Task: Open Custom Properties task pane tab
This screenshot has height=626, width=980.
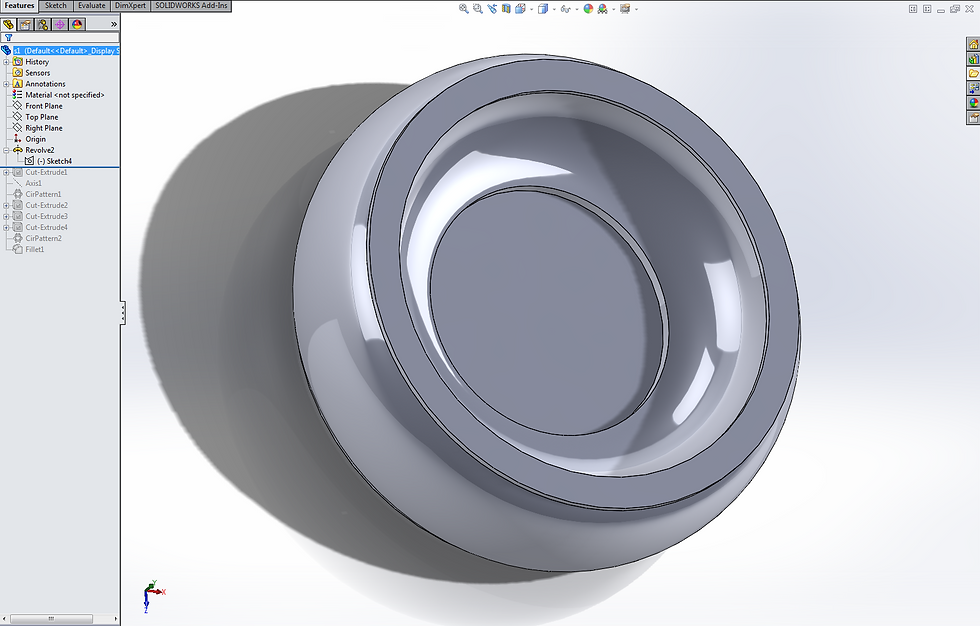Action: click(x=973, y=117)
